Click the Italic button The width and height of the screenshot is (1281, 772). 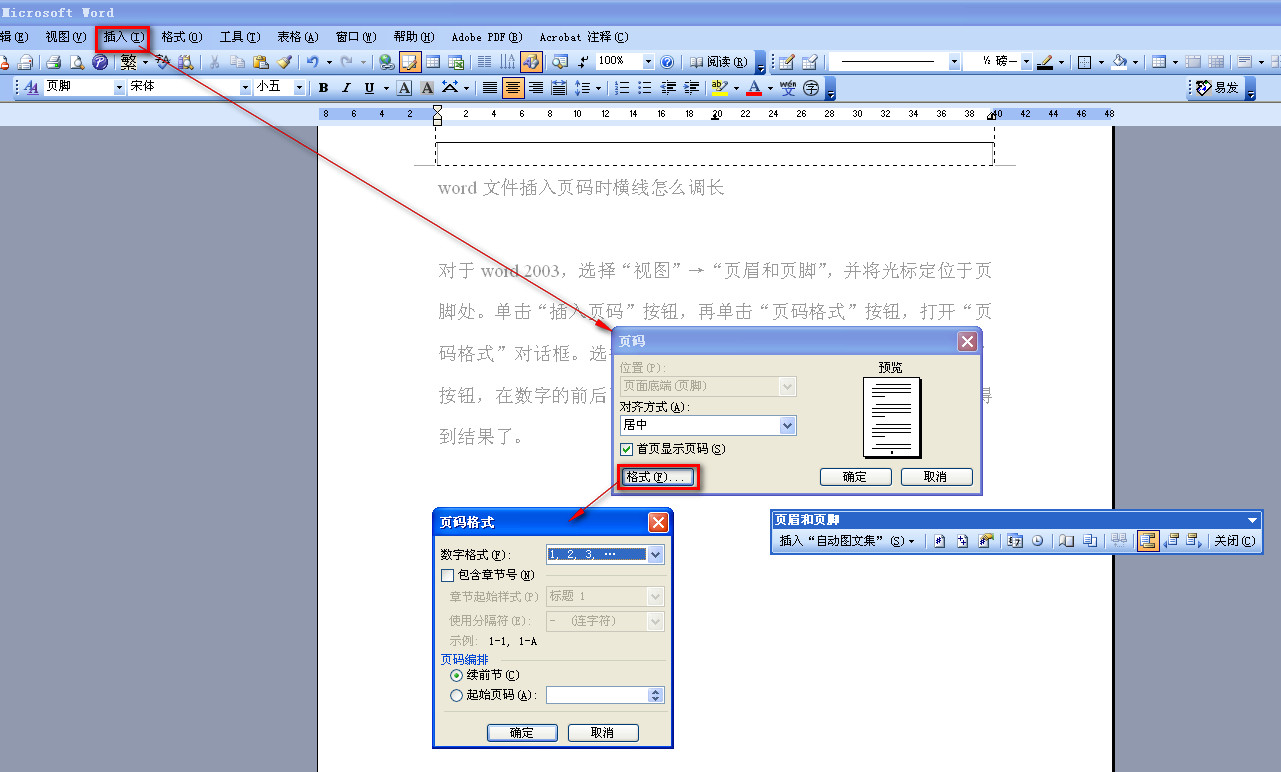tap(347, 88)
